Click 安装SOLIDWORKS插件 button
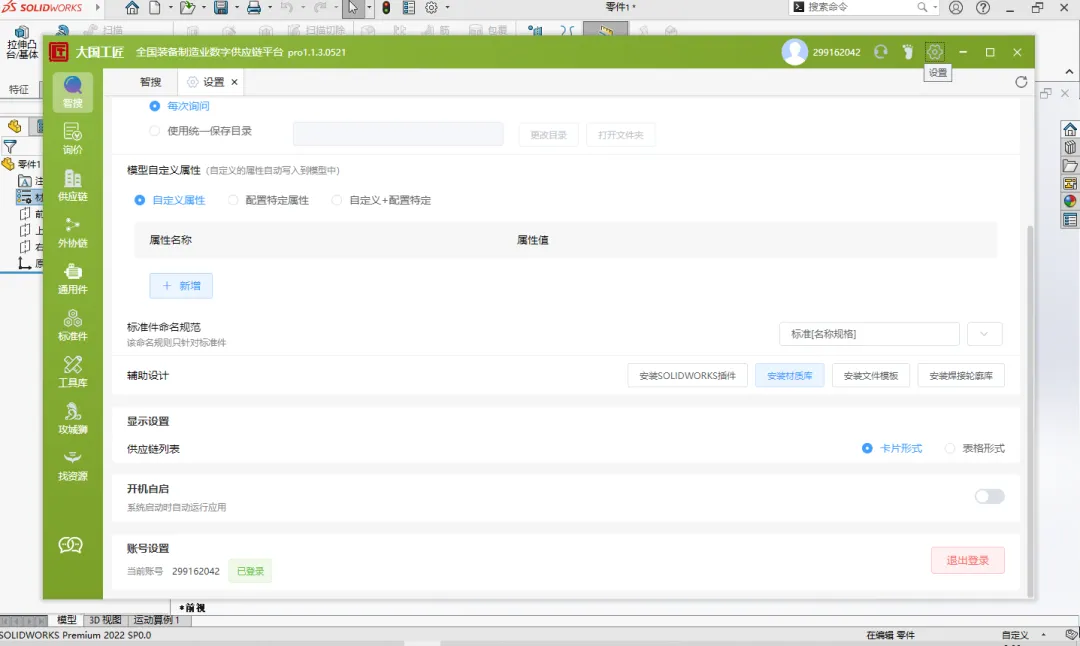The height and width of the screenshot is (646, 1080). pos(687,375)
